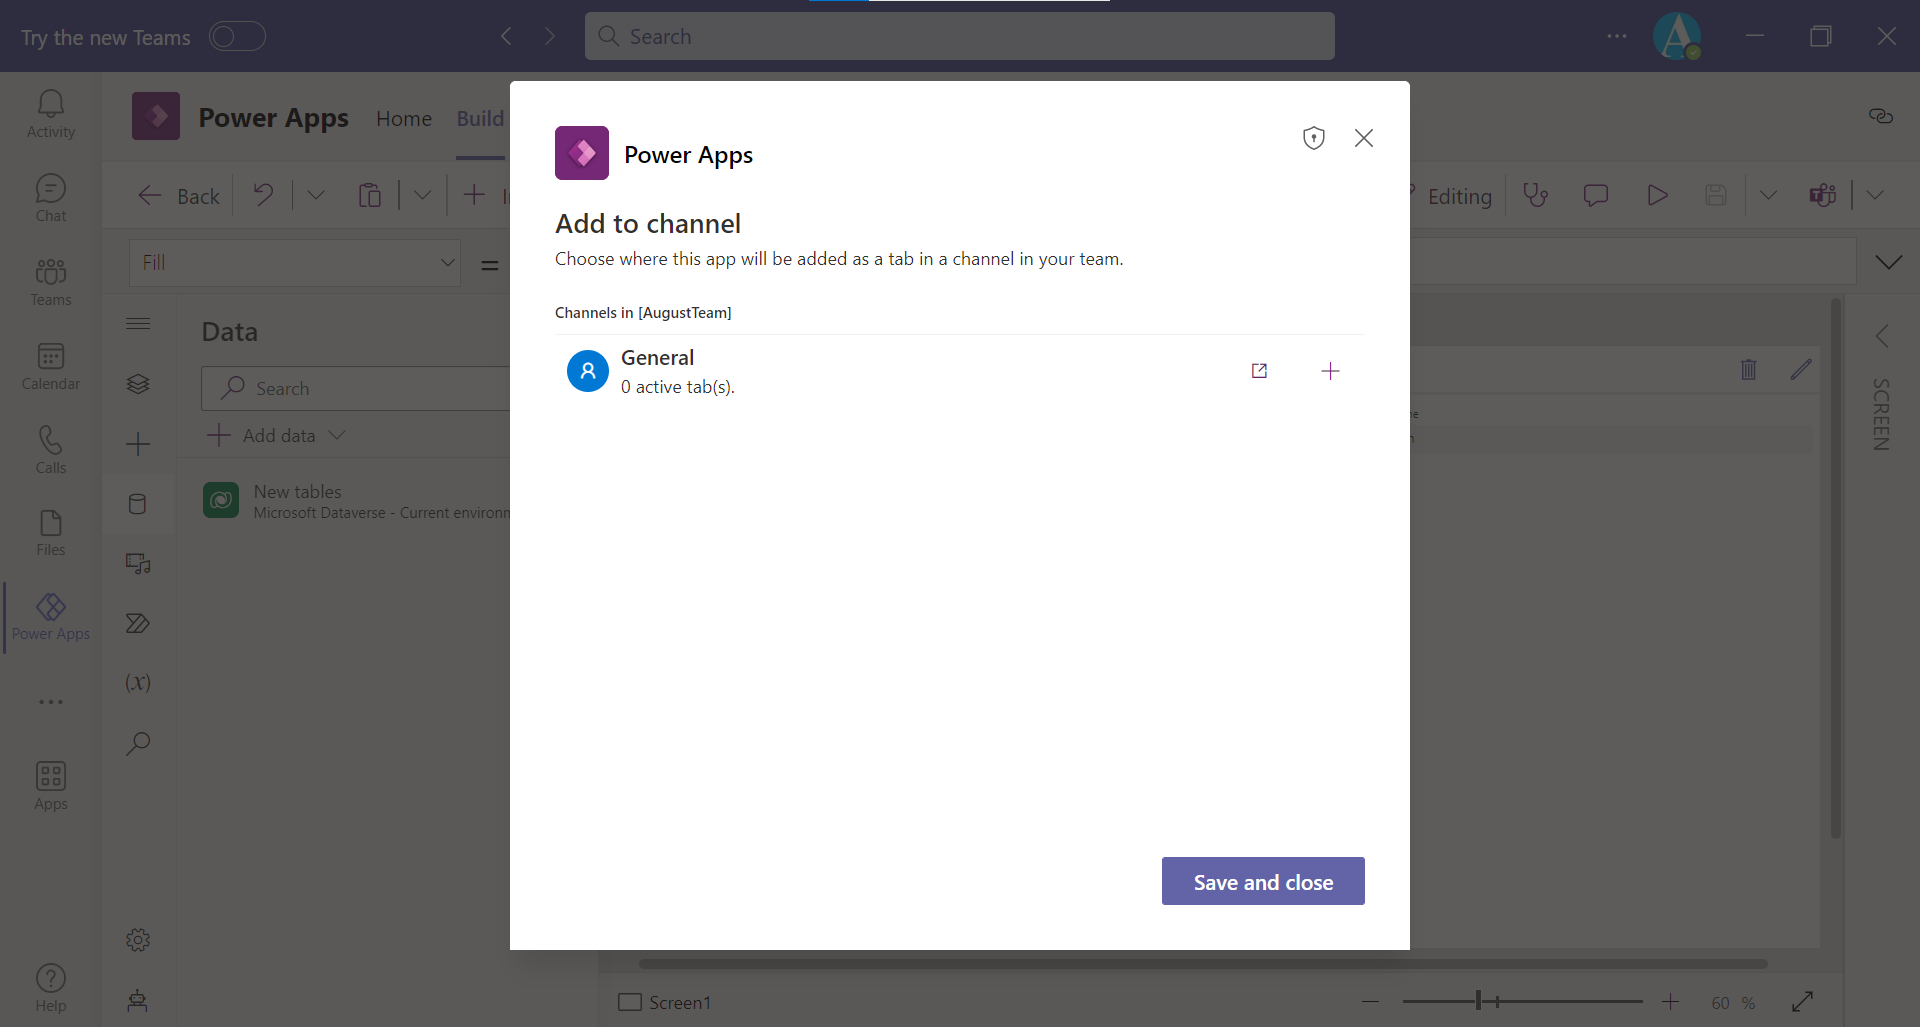The image size is (1920, 1027).
Task: Open the Variables panel
Action: 138,683
